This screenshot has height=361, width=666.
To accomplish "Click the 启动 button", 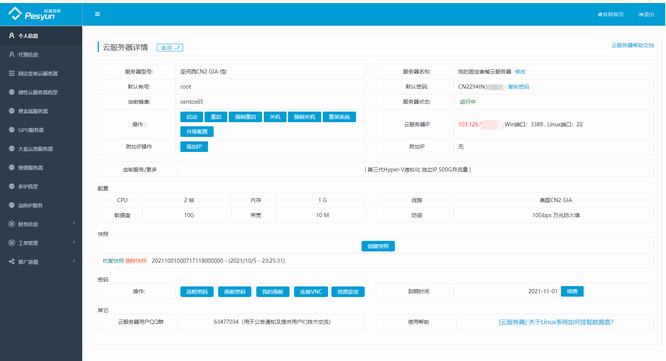I will pos(192,117).
